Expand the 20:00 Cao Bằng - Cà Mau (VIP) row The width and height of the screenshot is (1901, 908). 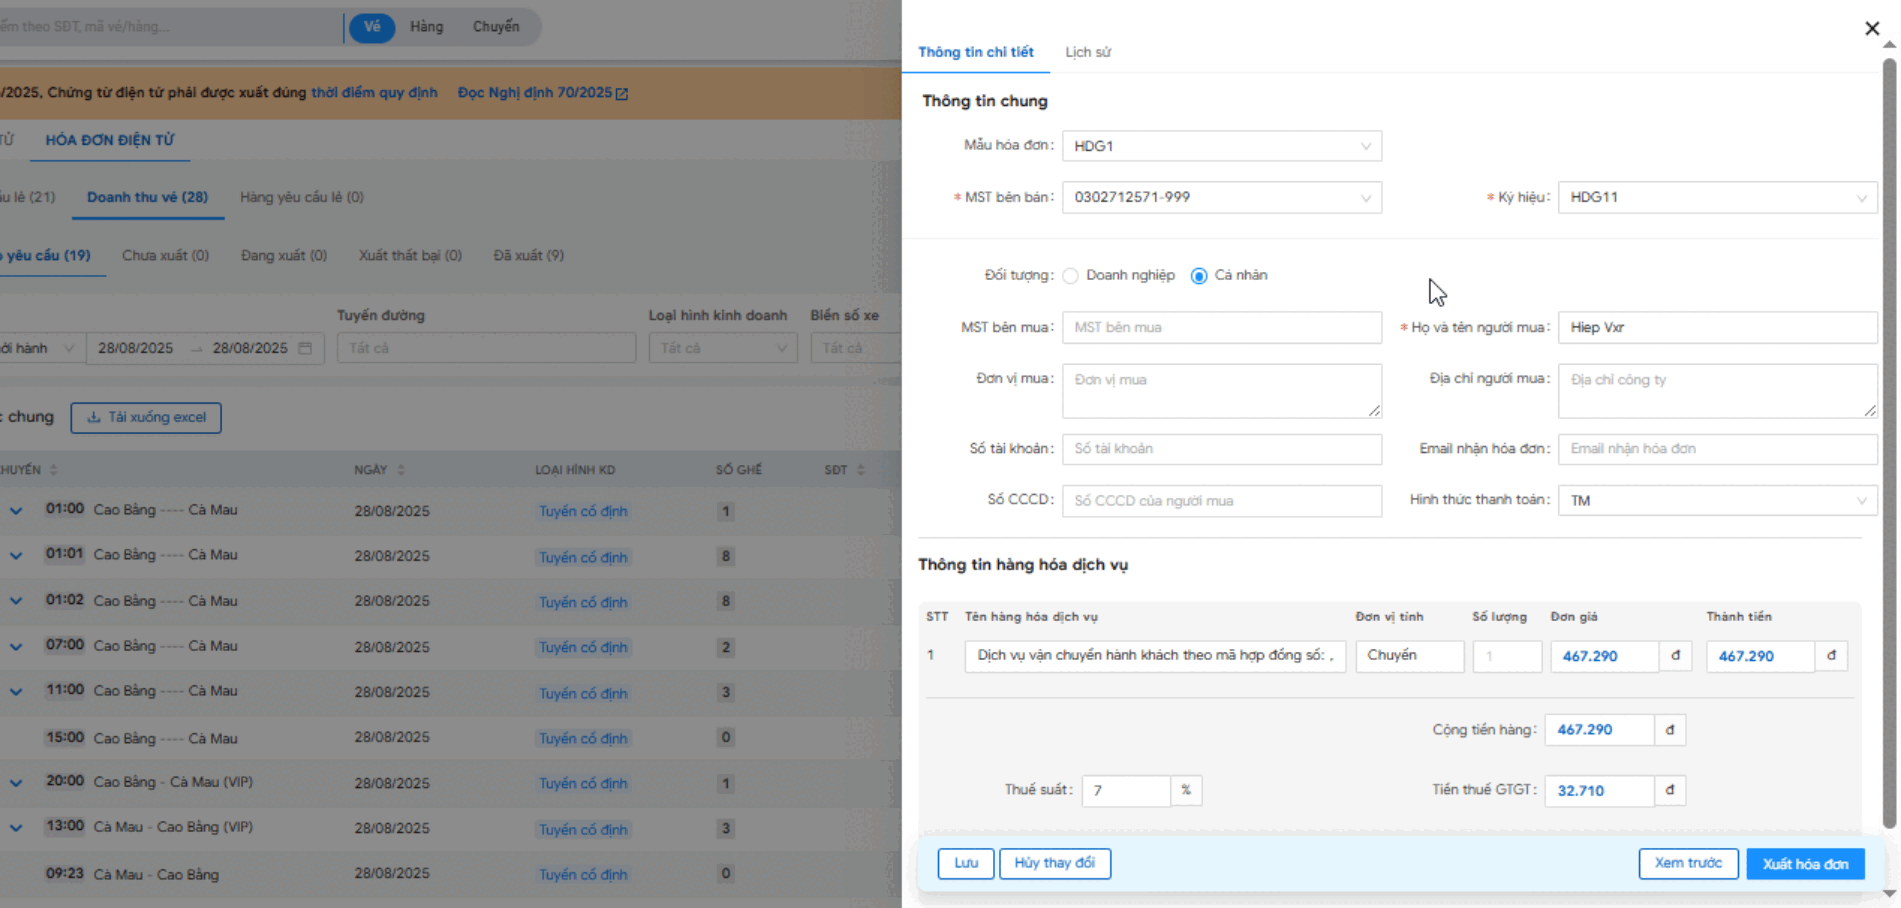tap(16, 783)
